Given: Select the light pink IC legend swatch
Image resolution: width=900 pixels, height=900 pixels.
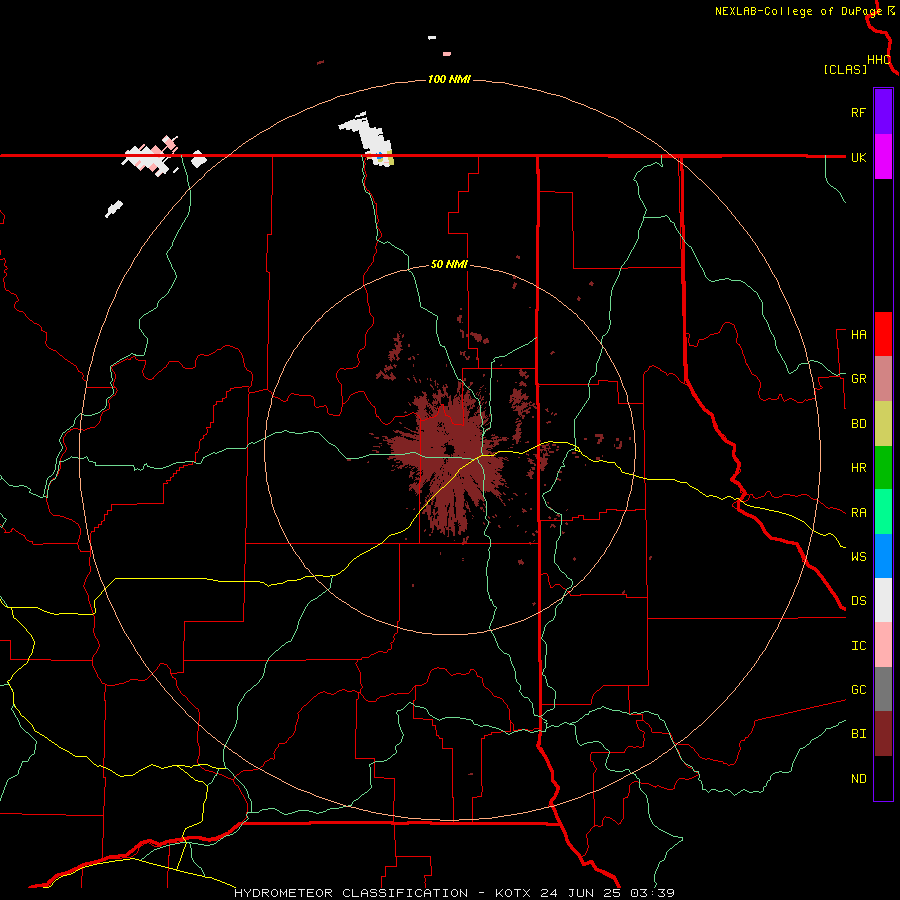Looking at the screenshot, I should click(x=883, y=645).
